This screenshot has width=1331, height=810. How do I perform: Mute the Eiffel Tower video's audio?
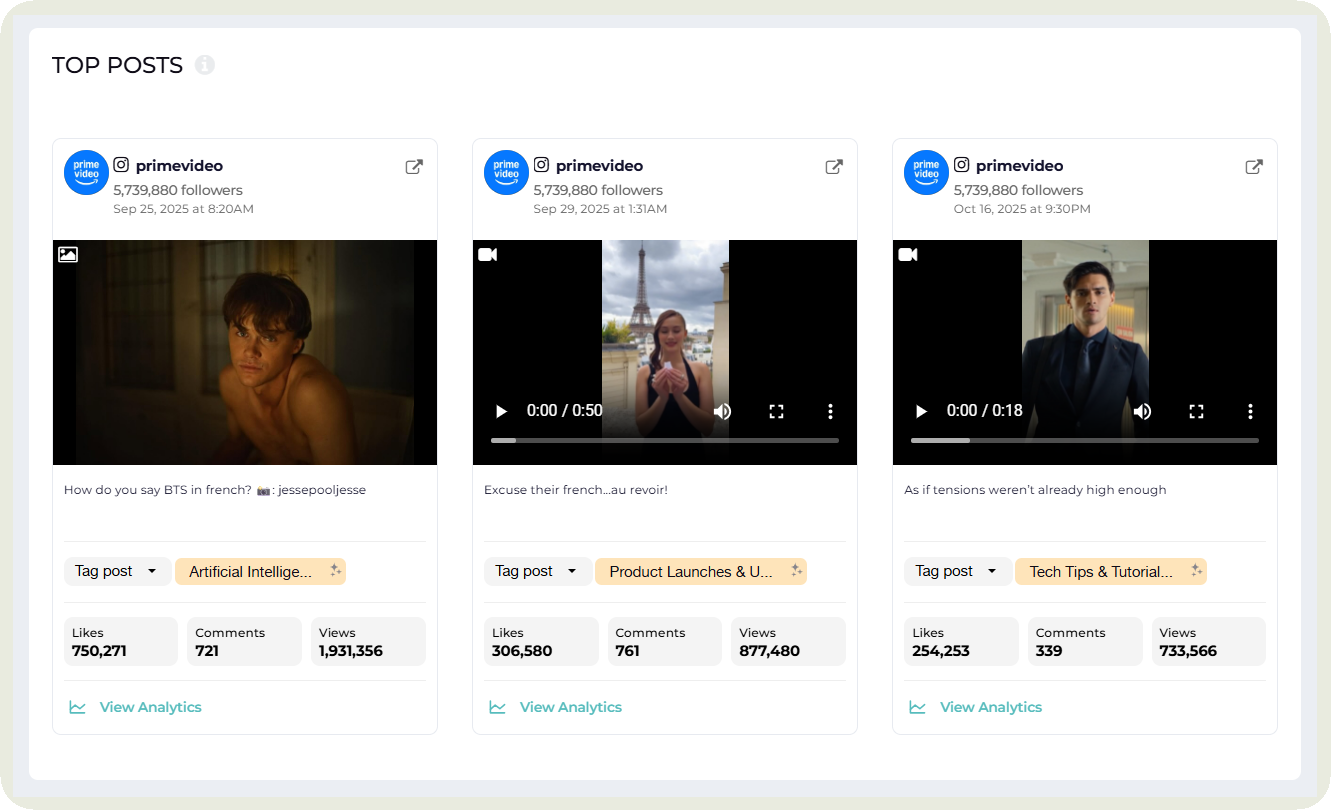pyautogui.click(x=722, y=411)
